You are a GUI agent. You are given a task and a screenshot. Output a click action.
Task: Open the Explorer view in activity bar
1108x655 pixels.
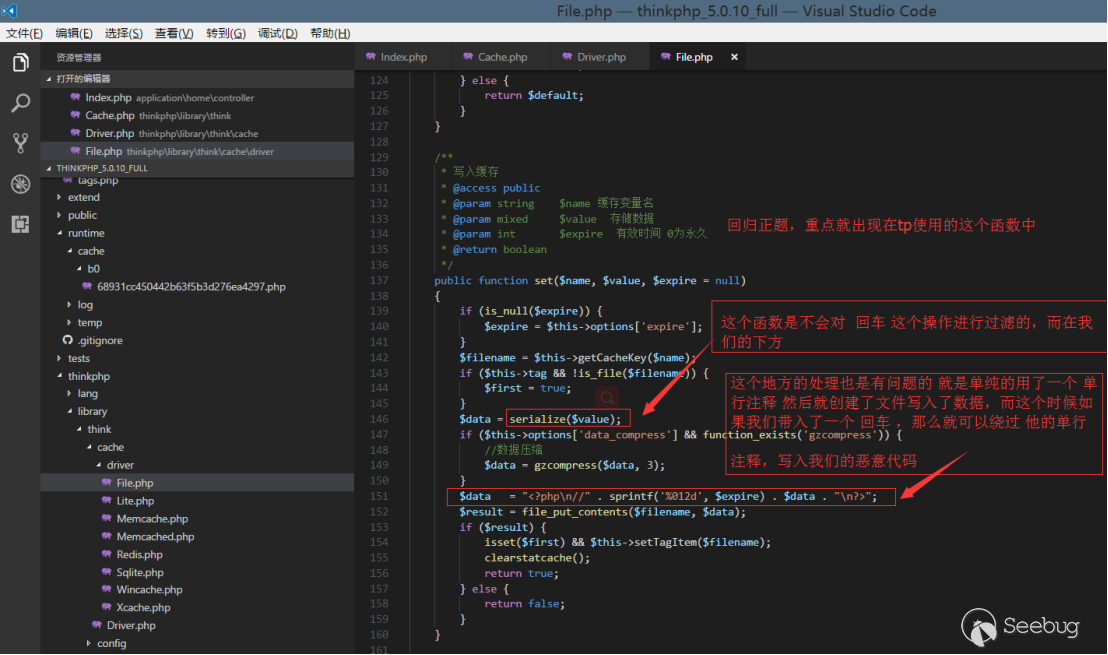tap(20, 63)
